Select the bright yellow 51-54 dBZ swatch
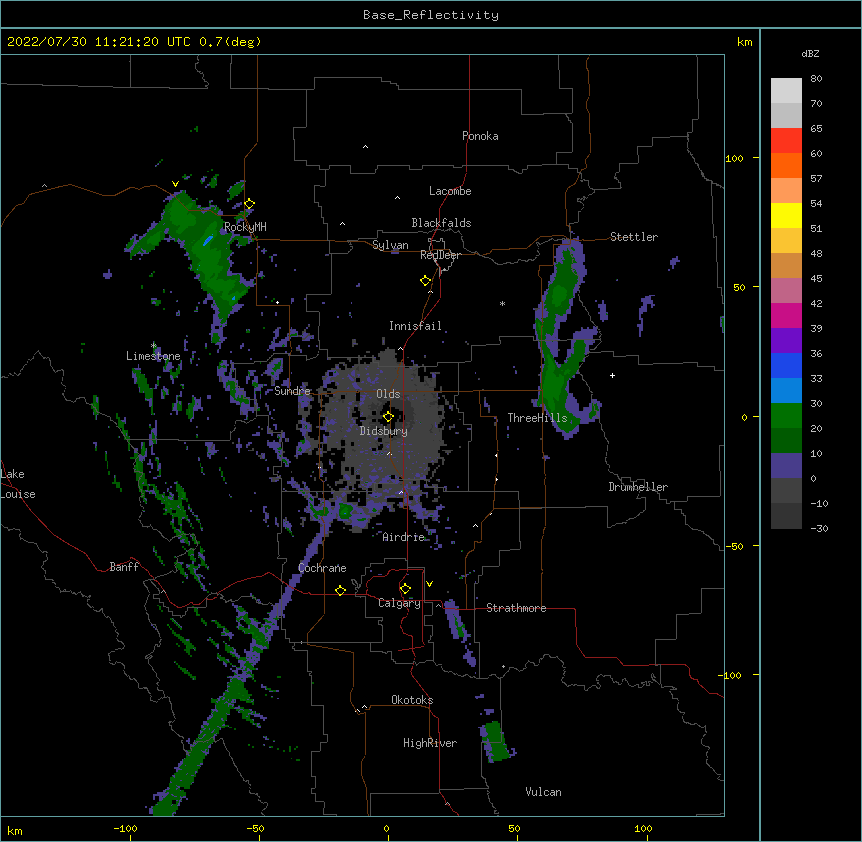Screen dimensions: 862x842 [786, 215]
